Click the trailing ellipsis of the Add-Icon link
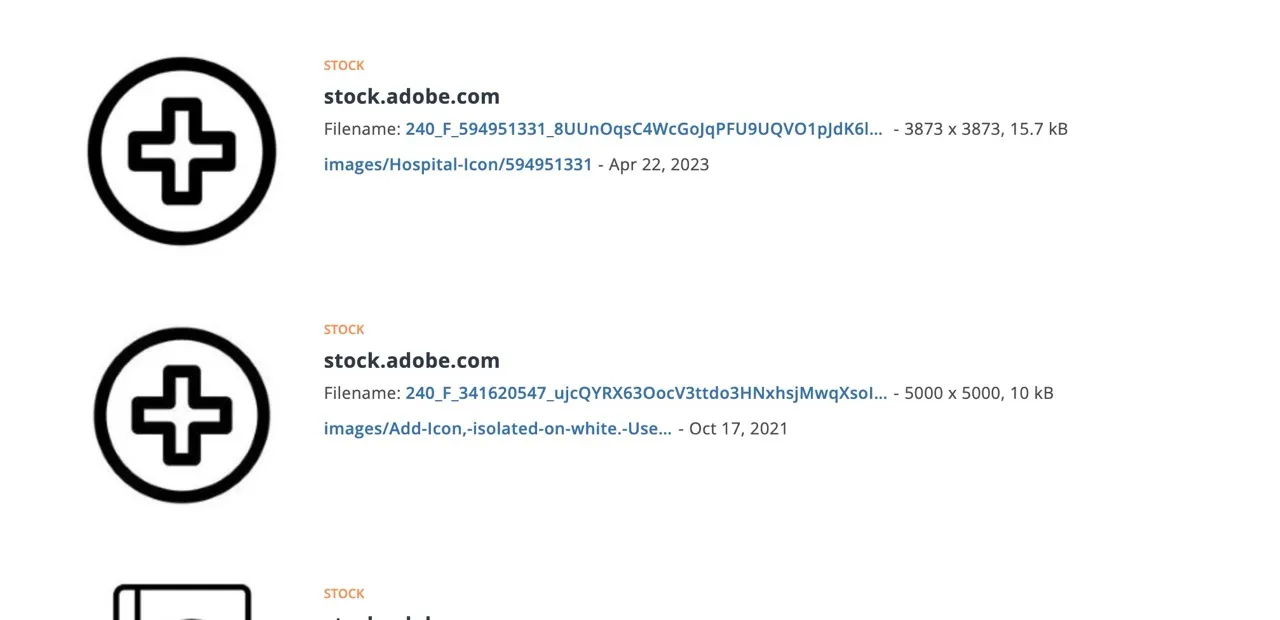The height and width of the screenshot is (620, 1280). click(664, 429)
